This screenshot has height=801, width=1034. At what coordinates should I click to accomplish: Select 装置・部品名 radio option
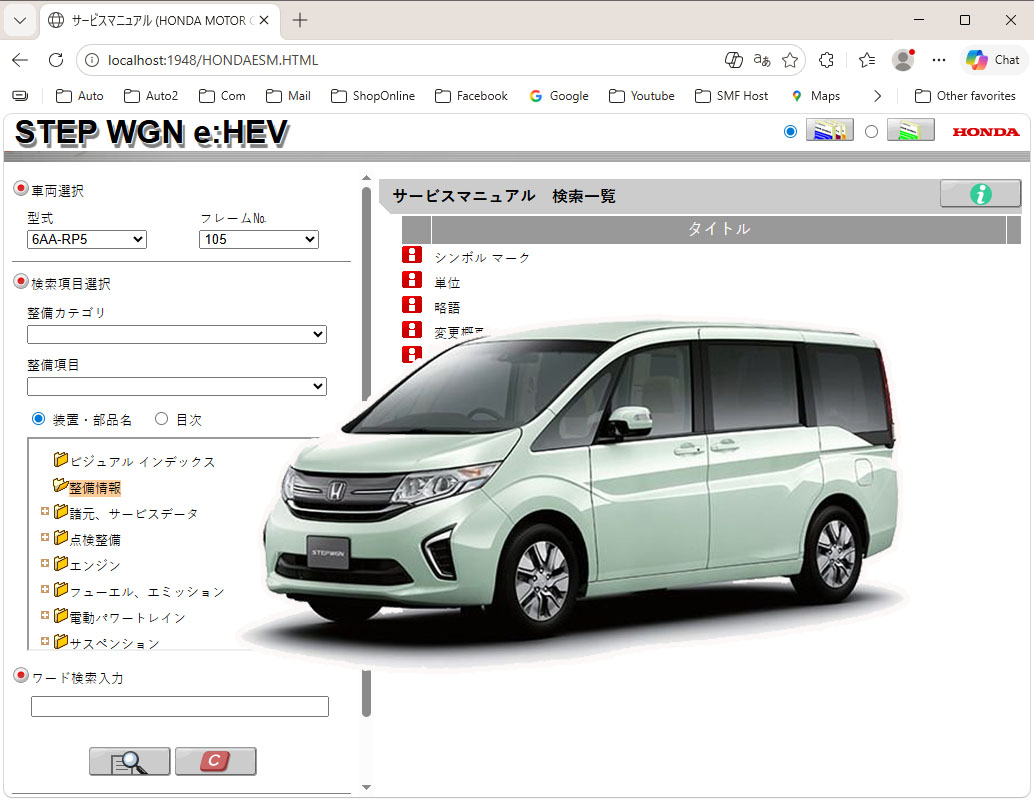(38, 419)
